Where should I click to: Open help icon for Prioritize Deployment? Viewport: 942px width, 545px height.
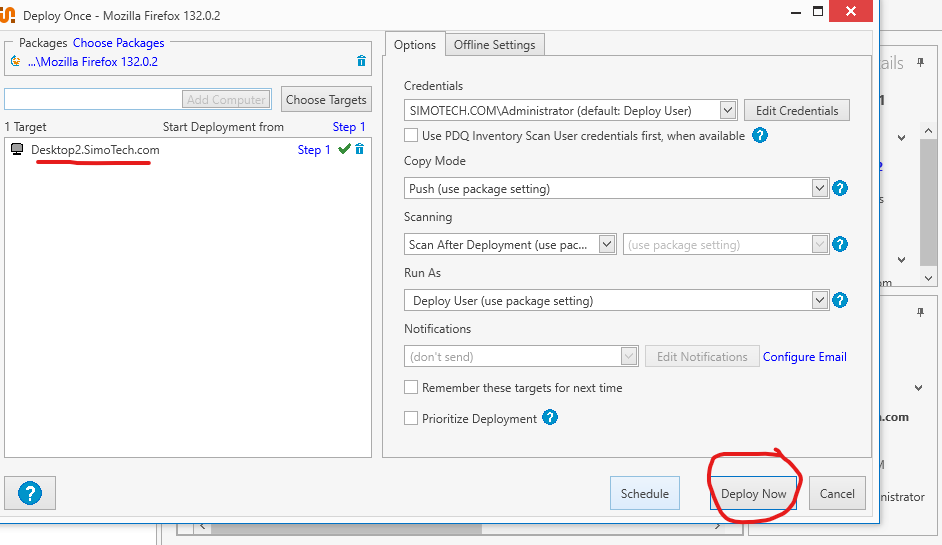pos(550,417)
